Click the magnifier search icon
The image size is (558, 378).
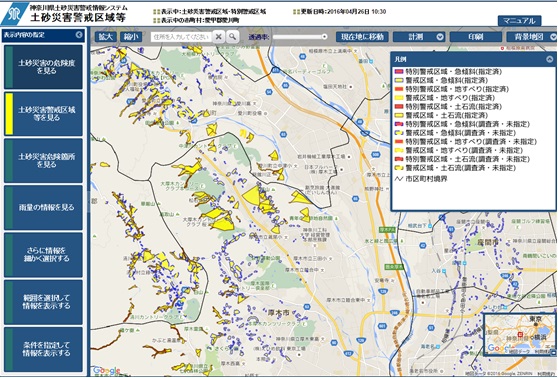232,36
